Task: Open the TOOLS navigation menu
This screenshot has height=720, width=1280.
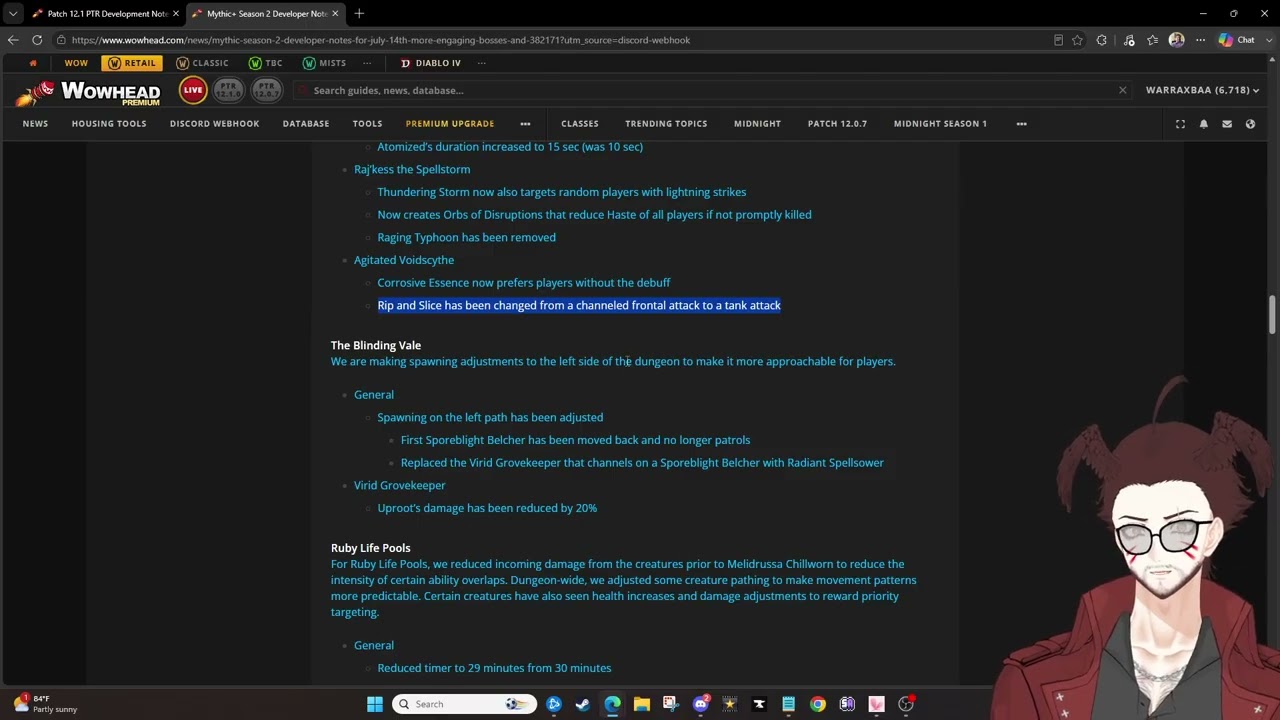Action: point(367,124)
